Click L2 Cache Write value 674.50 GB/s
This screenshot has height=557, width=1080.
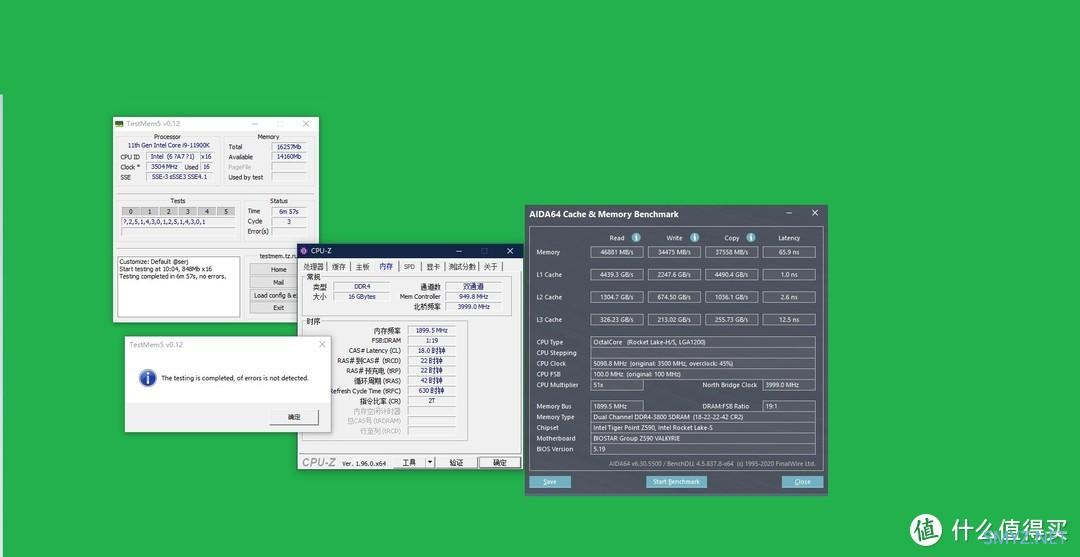point(674,297)
